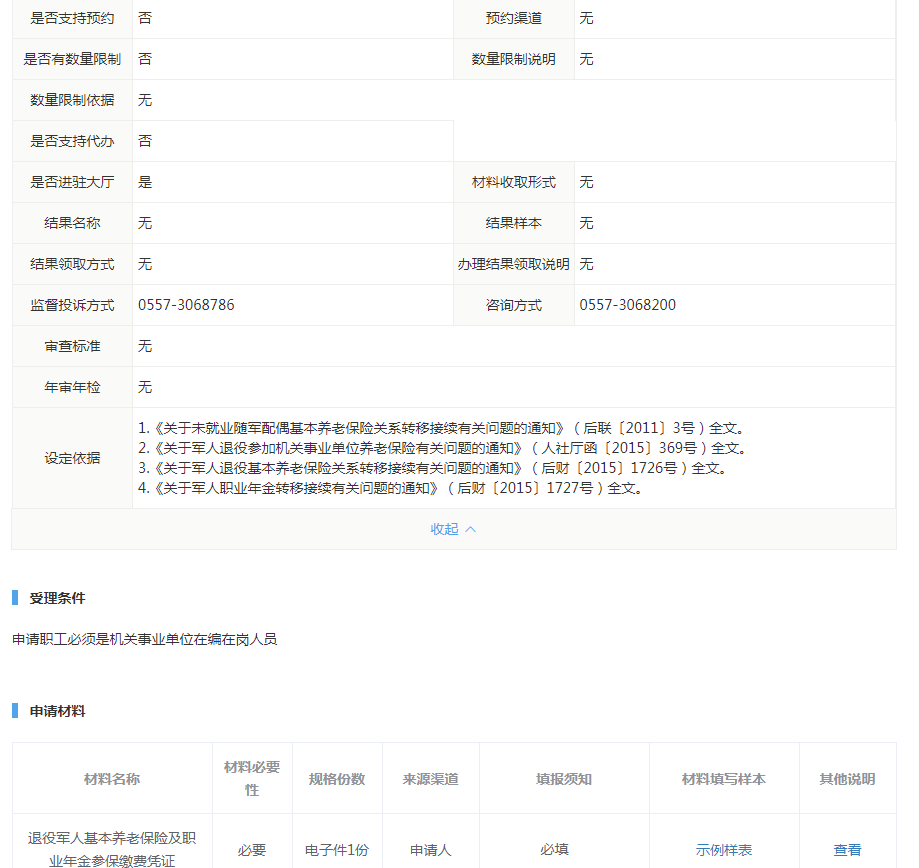Click the 查看 link under 其他说明

(847, 850)
